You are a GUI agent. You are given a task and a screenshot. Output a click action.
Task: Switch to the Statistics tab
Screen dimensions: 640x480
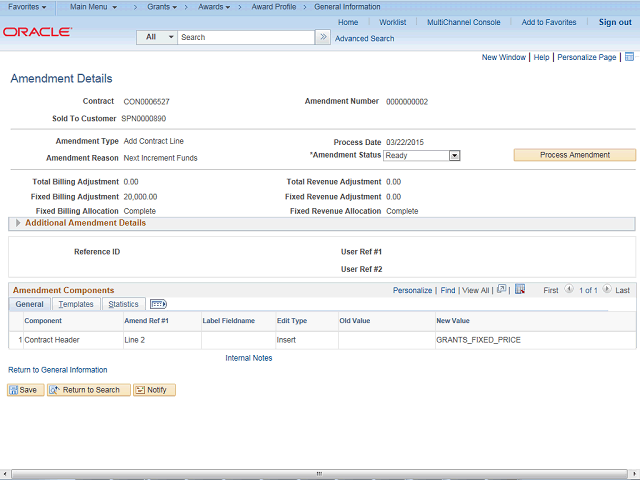tap(123, 304)
